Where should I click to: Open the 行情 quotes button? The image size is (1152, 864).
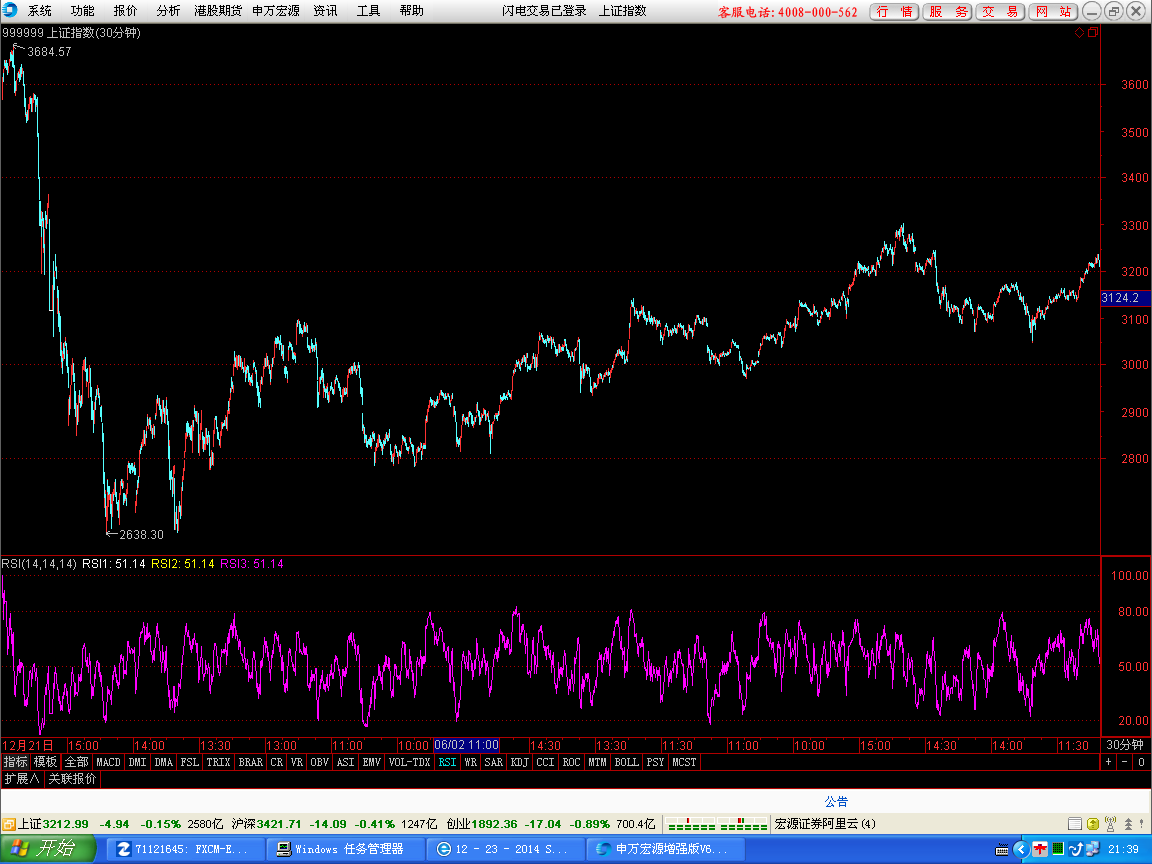pyautogui.click(x=894, y=11)
